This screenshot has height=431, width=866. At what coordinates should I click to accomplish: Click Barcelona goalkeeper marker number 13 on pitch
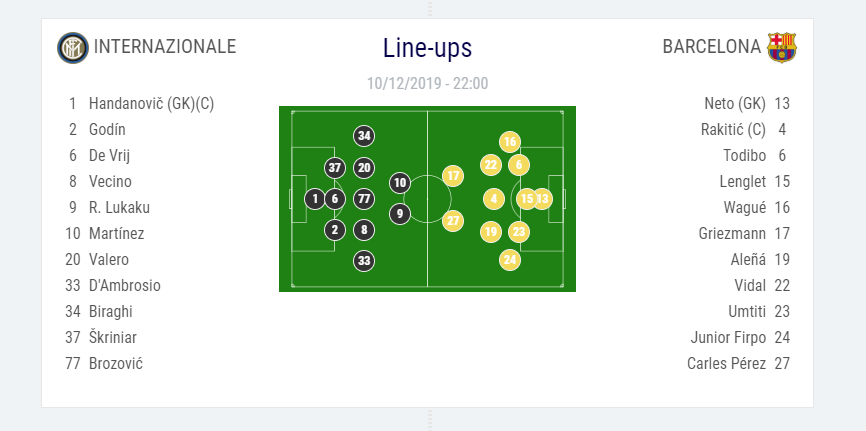click(x=542, y=199)
